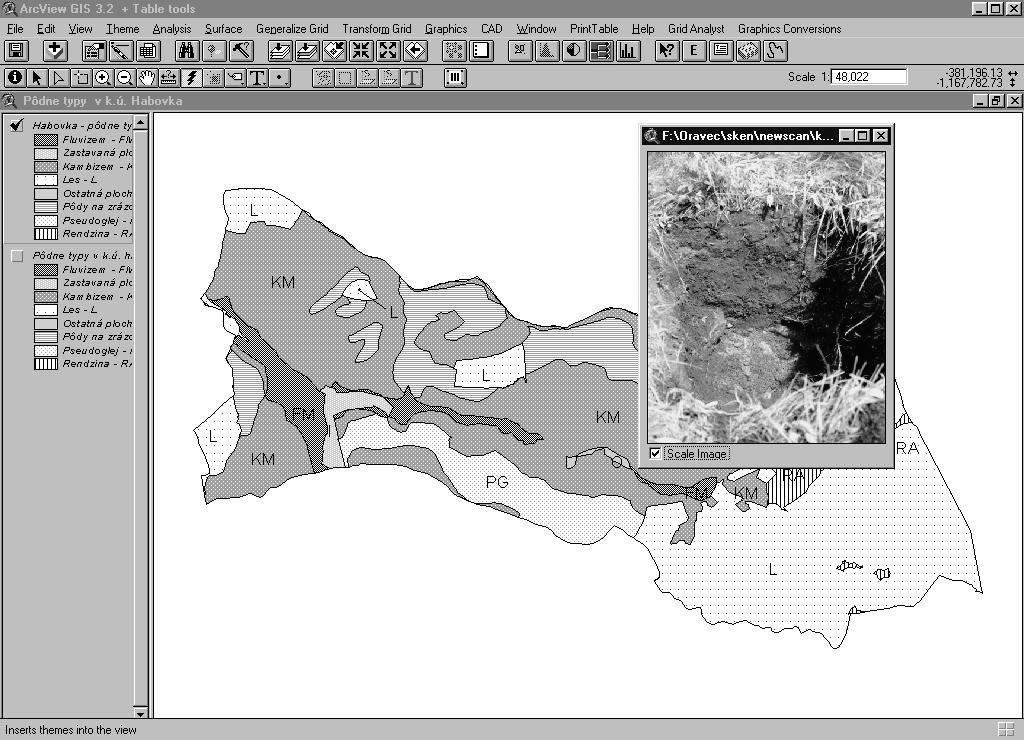The image size is (1024, 740).
Task: Click first theme's Rendzina striped swatch
Action: (46, 234)
